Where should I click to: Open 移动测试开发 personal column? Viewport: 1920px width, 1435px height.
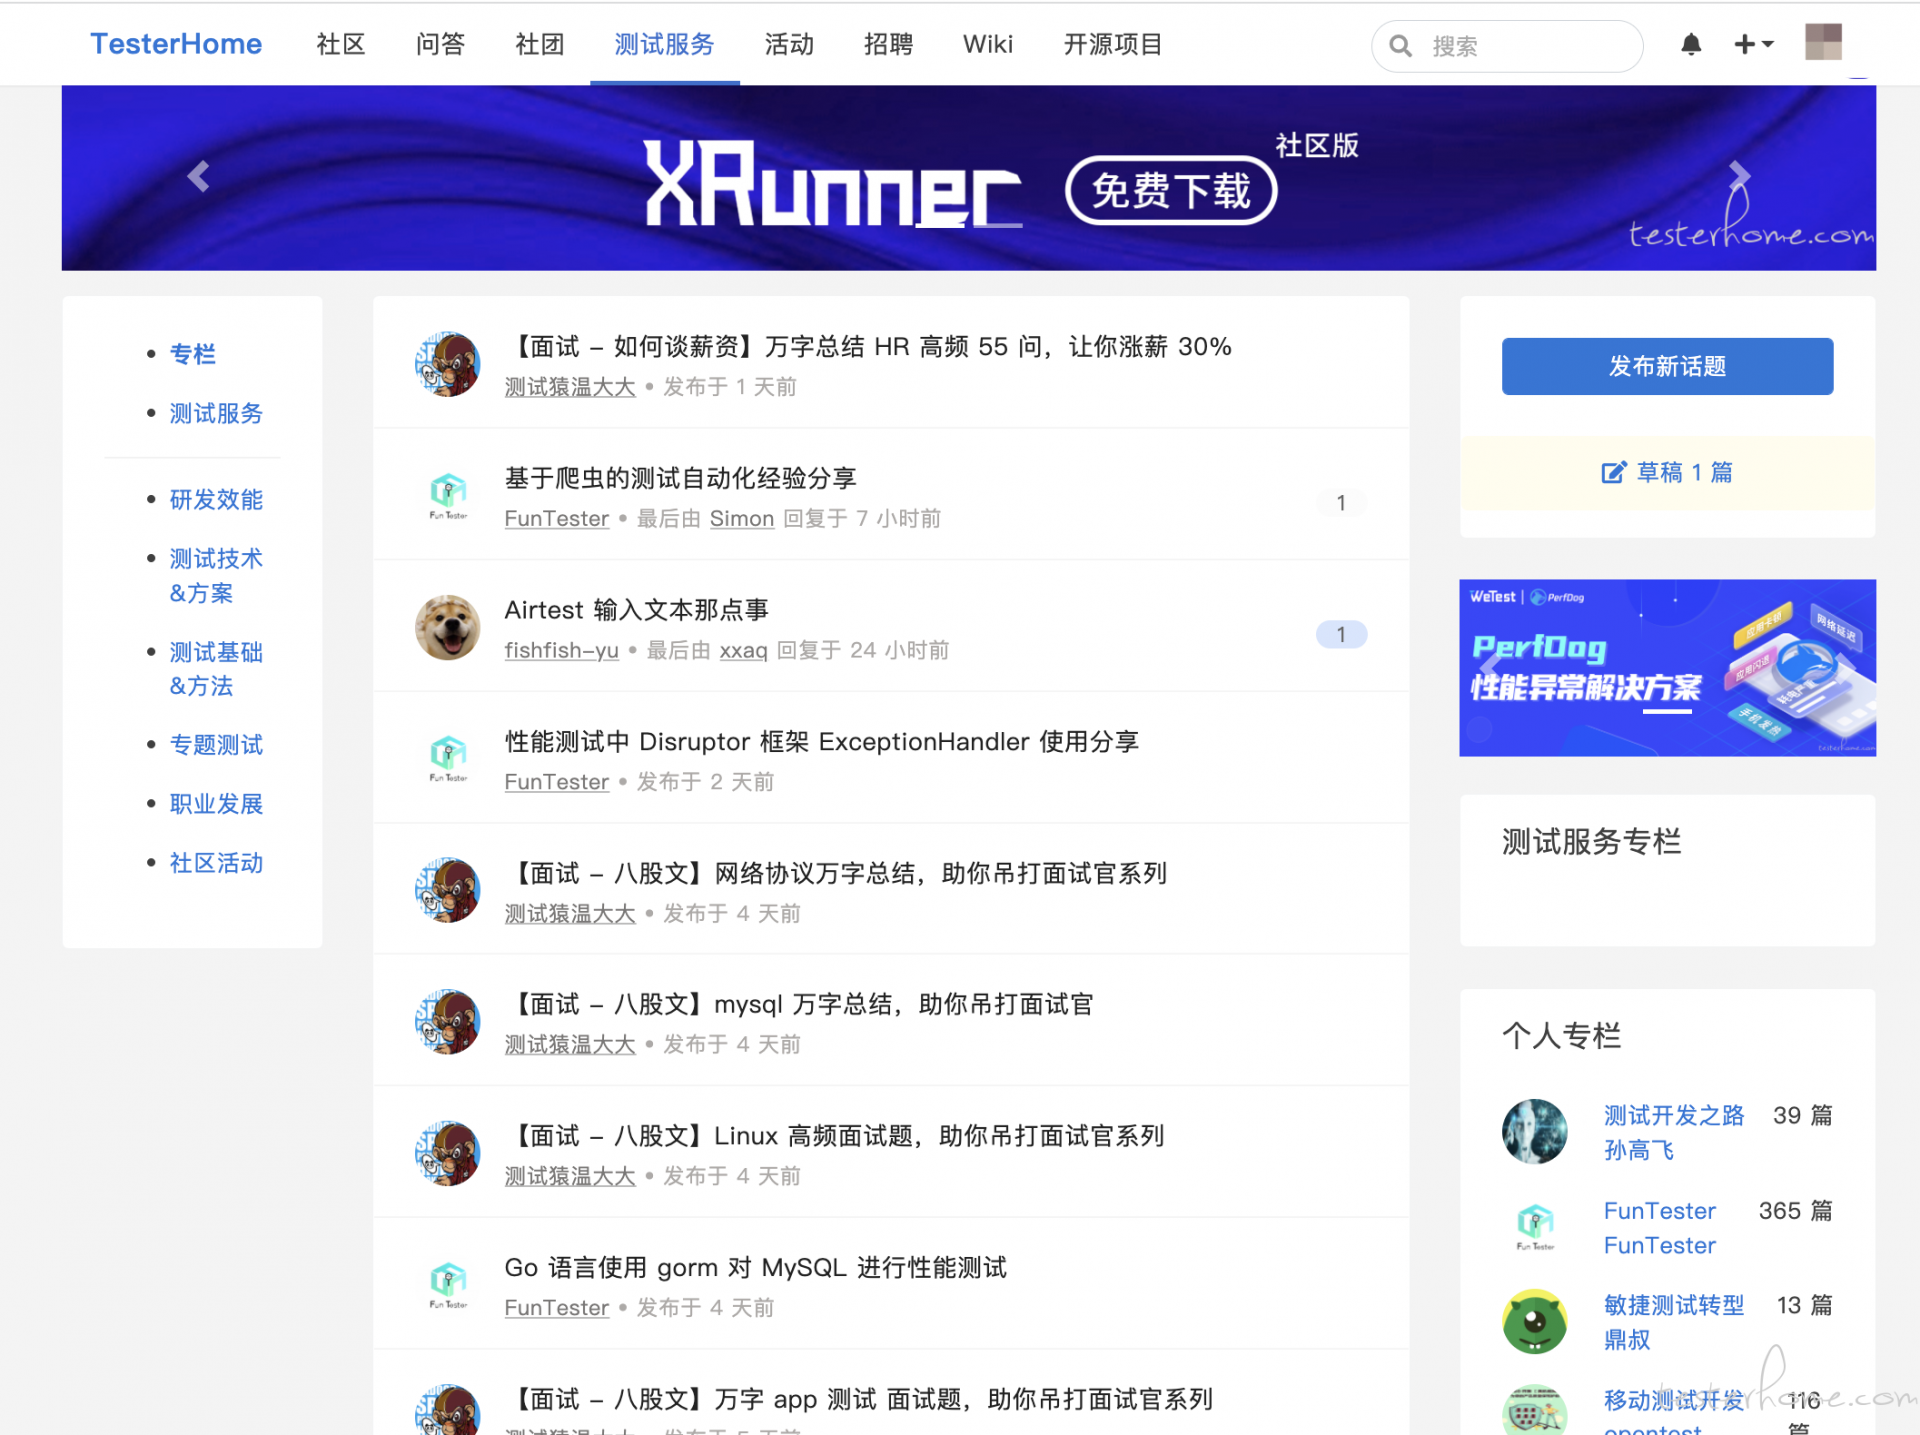1674,1400
